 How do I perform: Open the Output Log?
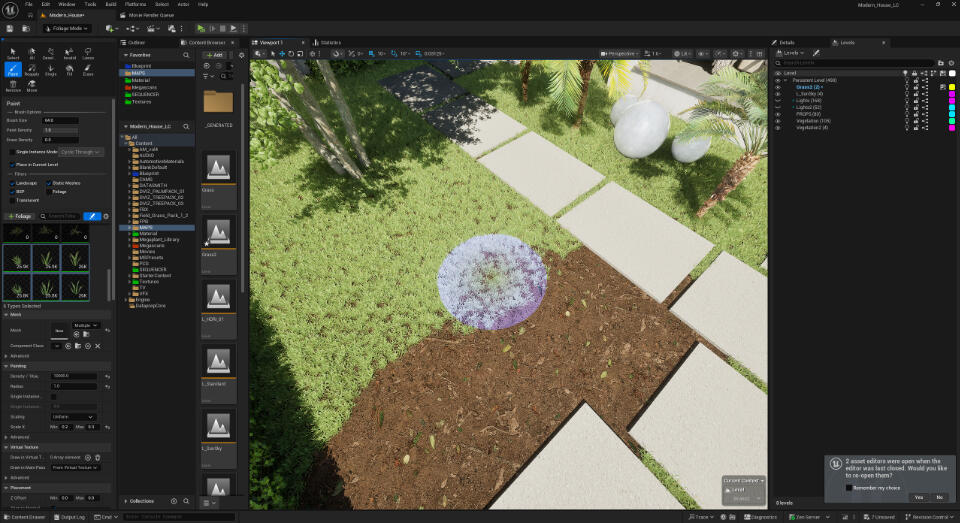click(x=70, y=517)
